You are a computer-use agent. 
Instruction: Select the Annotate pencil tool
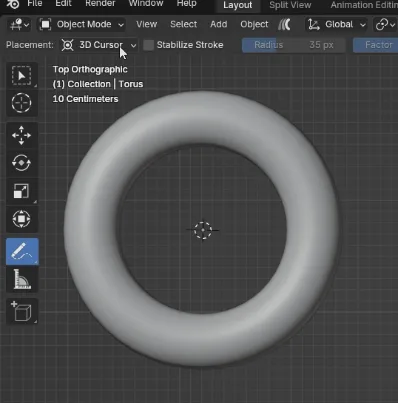(x=22, y=252)
